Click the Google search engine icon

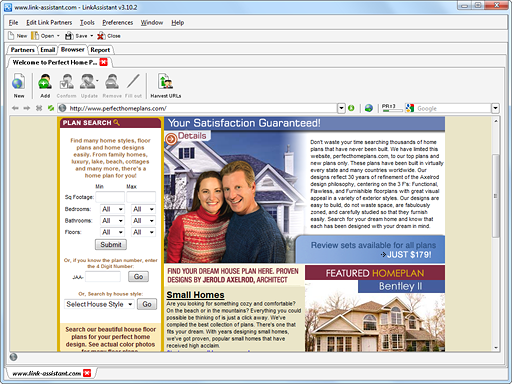(409, 108)
